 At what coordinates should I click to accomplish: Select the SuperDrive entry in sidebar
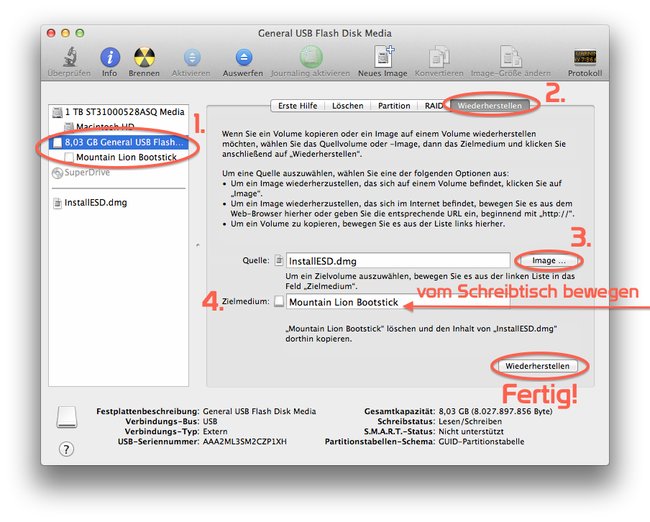point(119,172)
